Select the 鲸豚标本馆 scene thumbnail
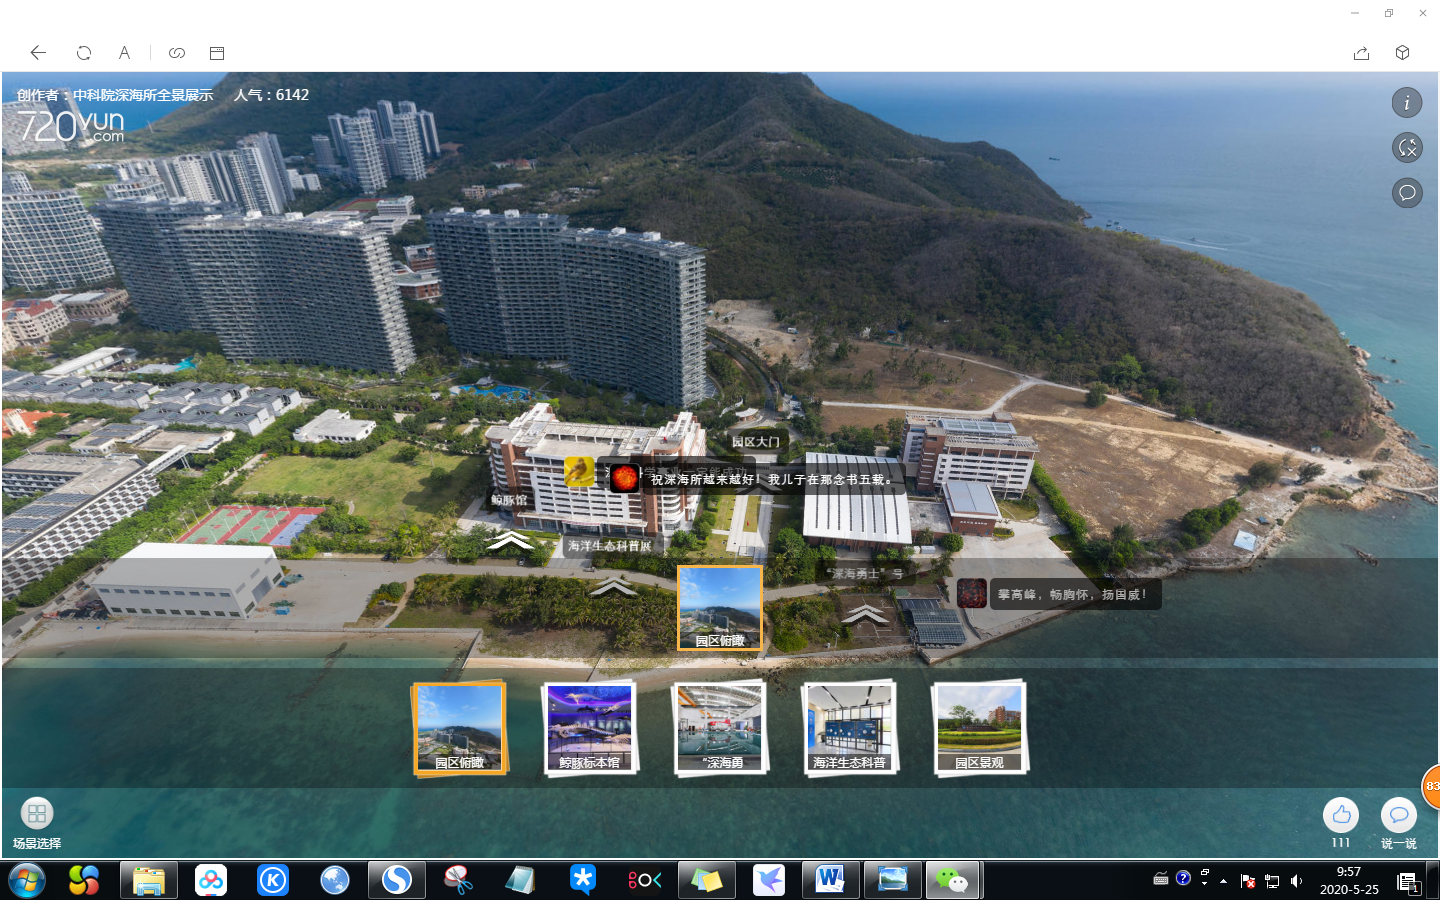The width and height of the screenshot is (1440, 900). [x=589, y=728]
